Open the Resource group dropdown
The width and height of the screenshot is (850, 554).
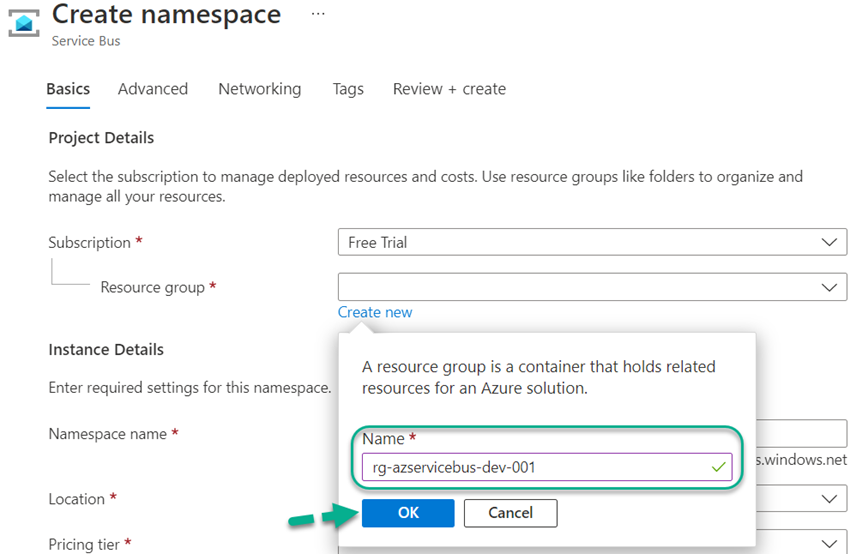pos(592,287)
